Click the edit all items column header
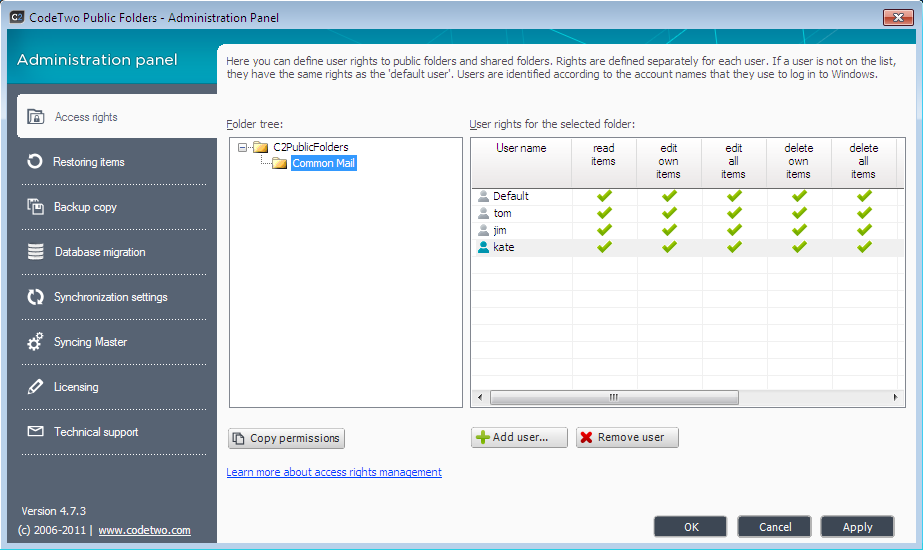This screenshot has height=550, width=923. 733,163
